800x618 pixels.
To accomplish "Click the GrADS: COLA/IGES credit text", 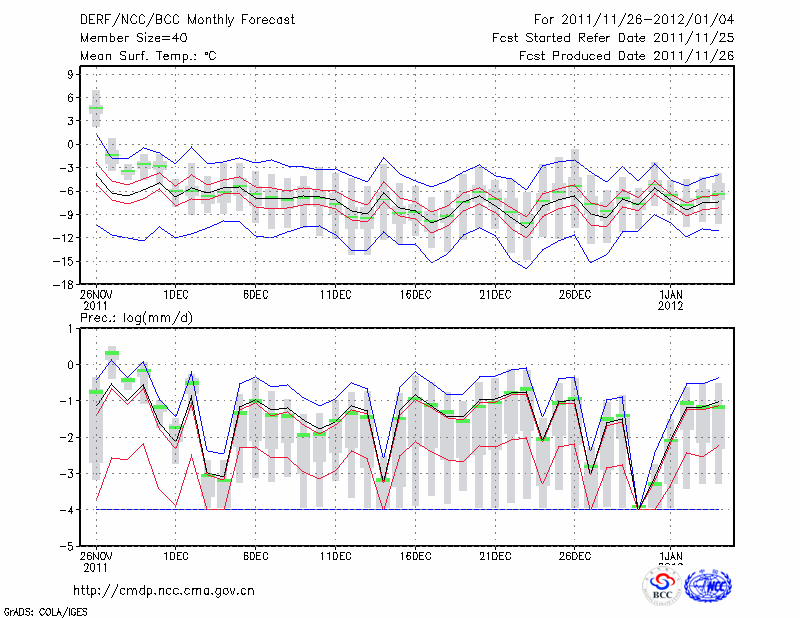I will pyautogui.click(x=41, y=610).
